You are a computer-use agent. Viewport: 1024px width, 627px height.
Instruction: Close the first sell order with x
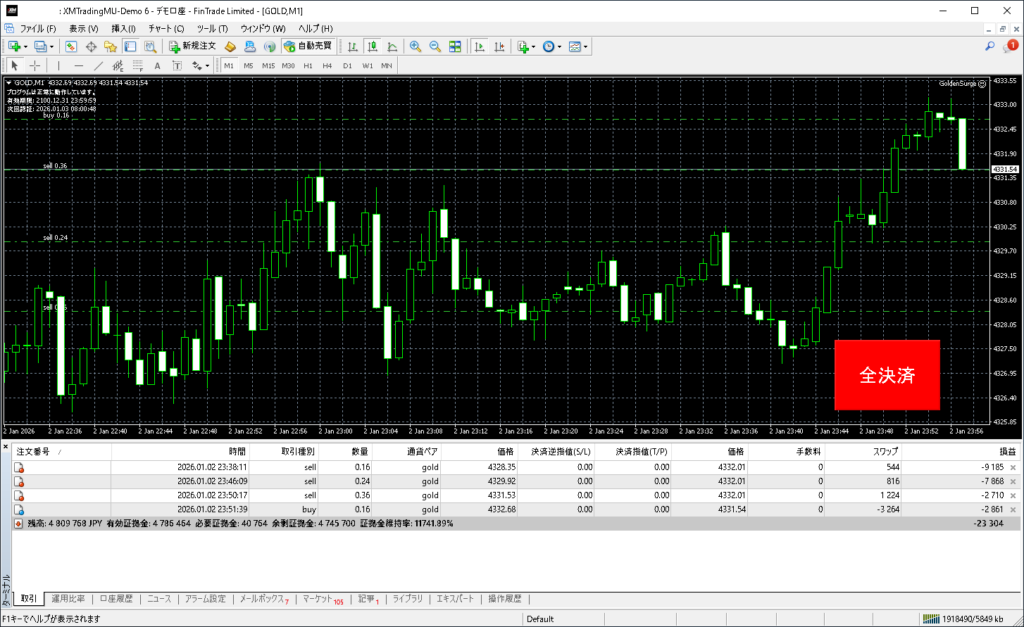click(1013, 467)
